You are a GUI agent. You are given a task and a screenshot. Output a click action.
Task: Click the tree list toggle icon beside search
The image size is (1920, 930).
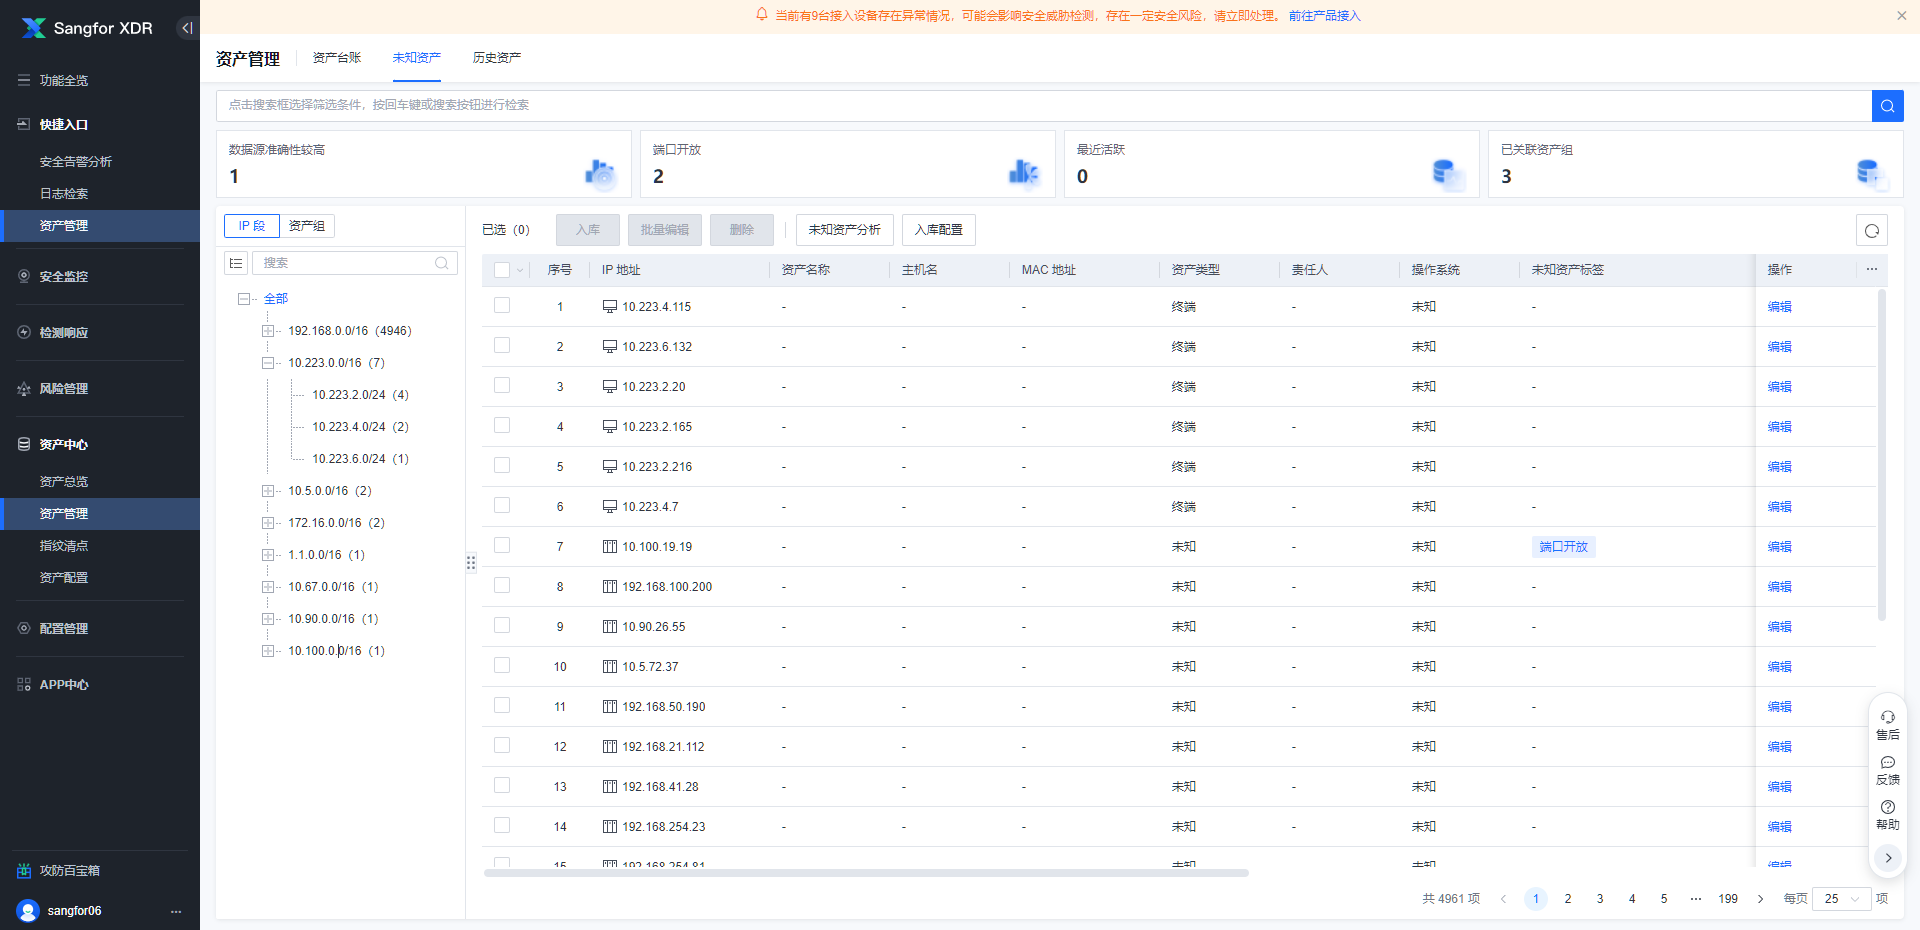[x=236, y=263]
